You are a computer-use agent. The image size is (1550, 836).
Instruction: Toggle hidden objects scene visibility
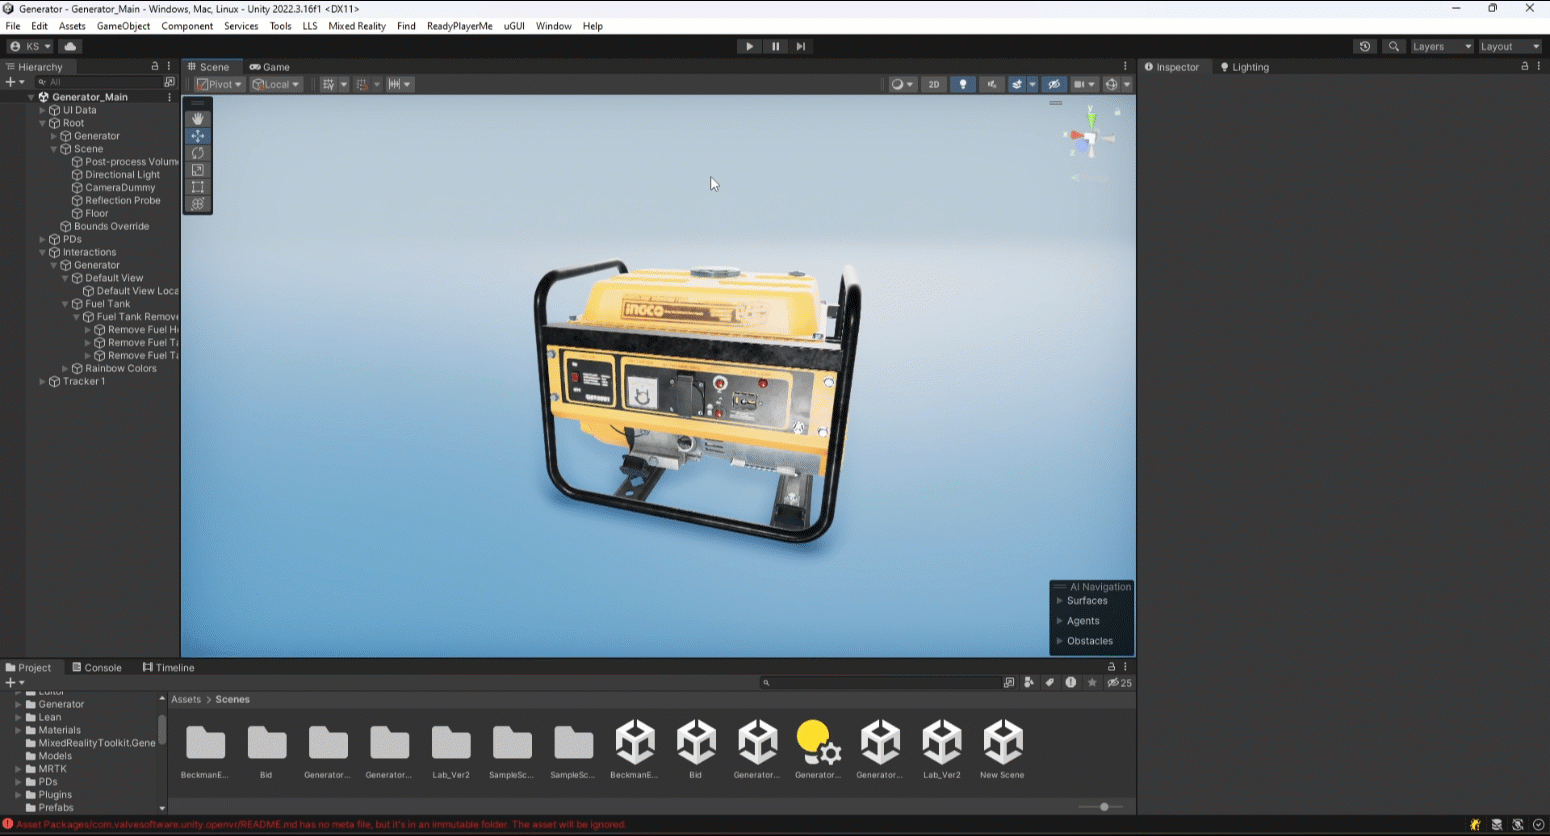tap(1054, 85)
